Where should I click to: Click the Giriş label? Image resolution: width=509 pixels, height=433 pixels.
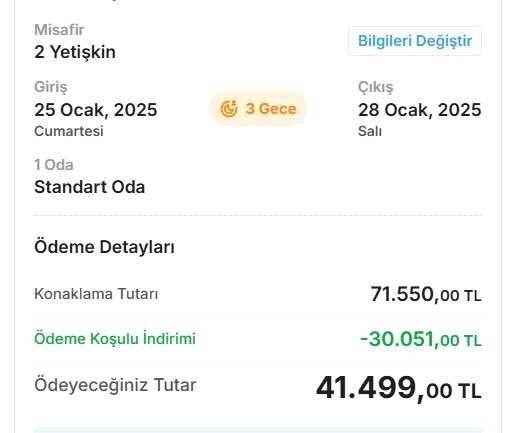51,87
